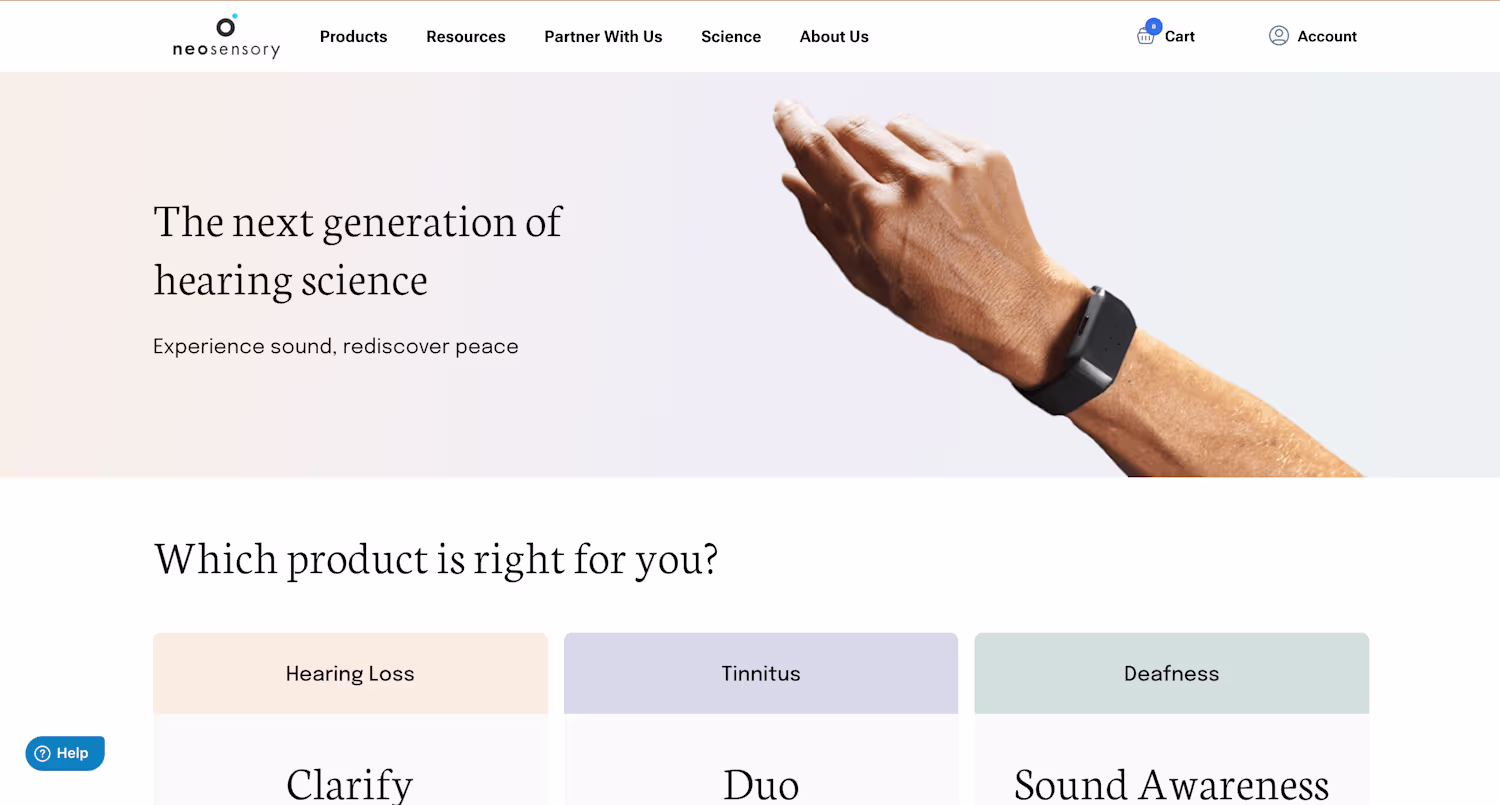The width and height of the screenshot is (1500, 805).
Task: Click the Neosensory logo
Action: pyautogui.click(x=226, y=37)
